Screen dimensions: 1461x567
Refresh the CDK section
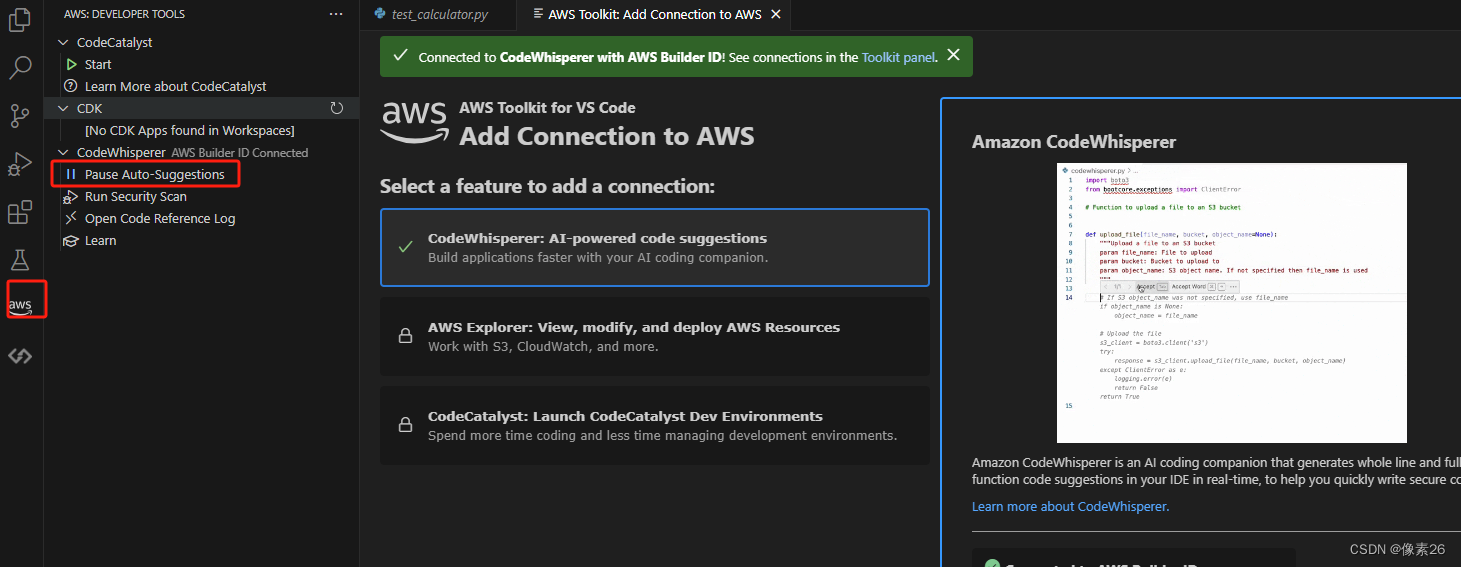pyautogui.click(x=337, y=108)
